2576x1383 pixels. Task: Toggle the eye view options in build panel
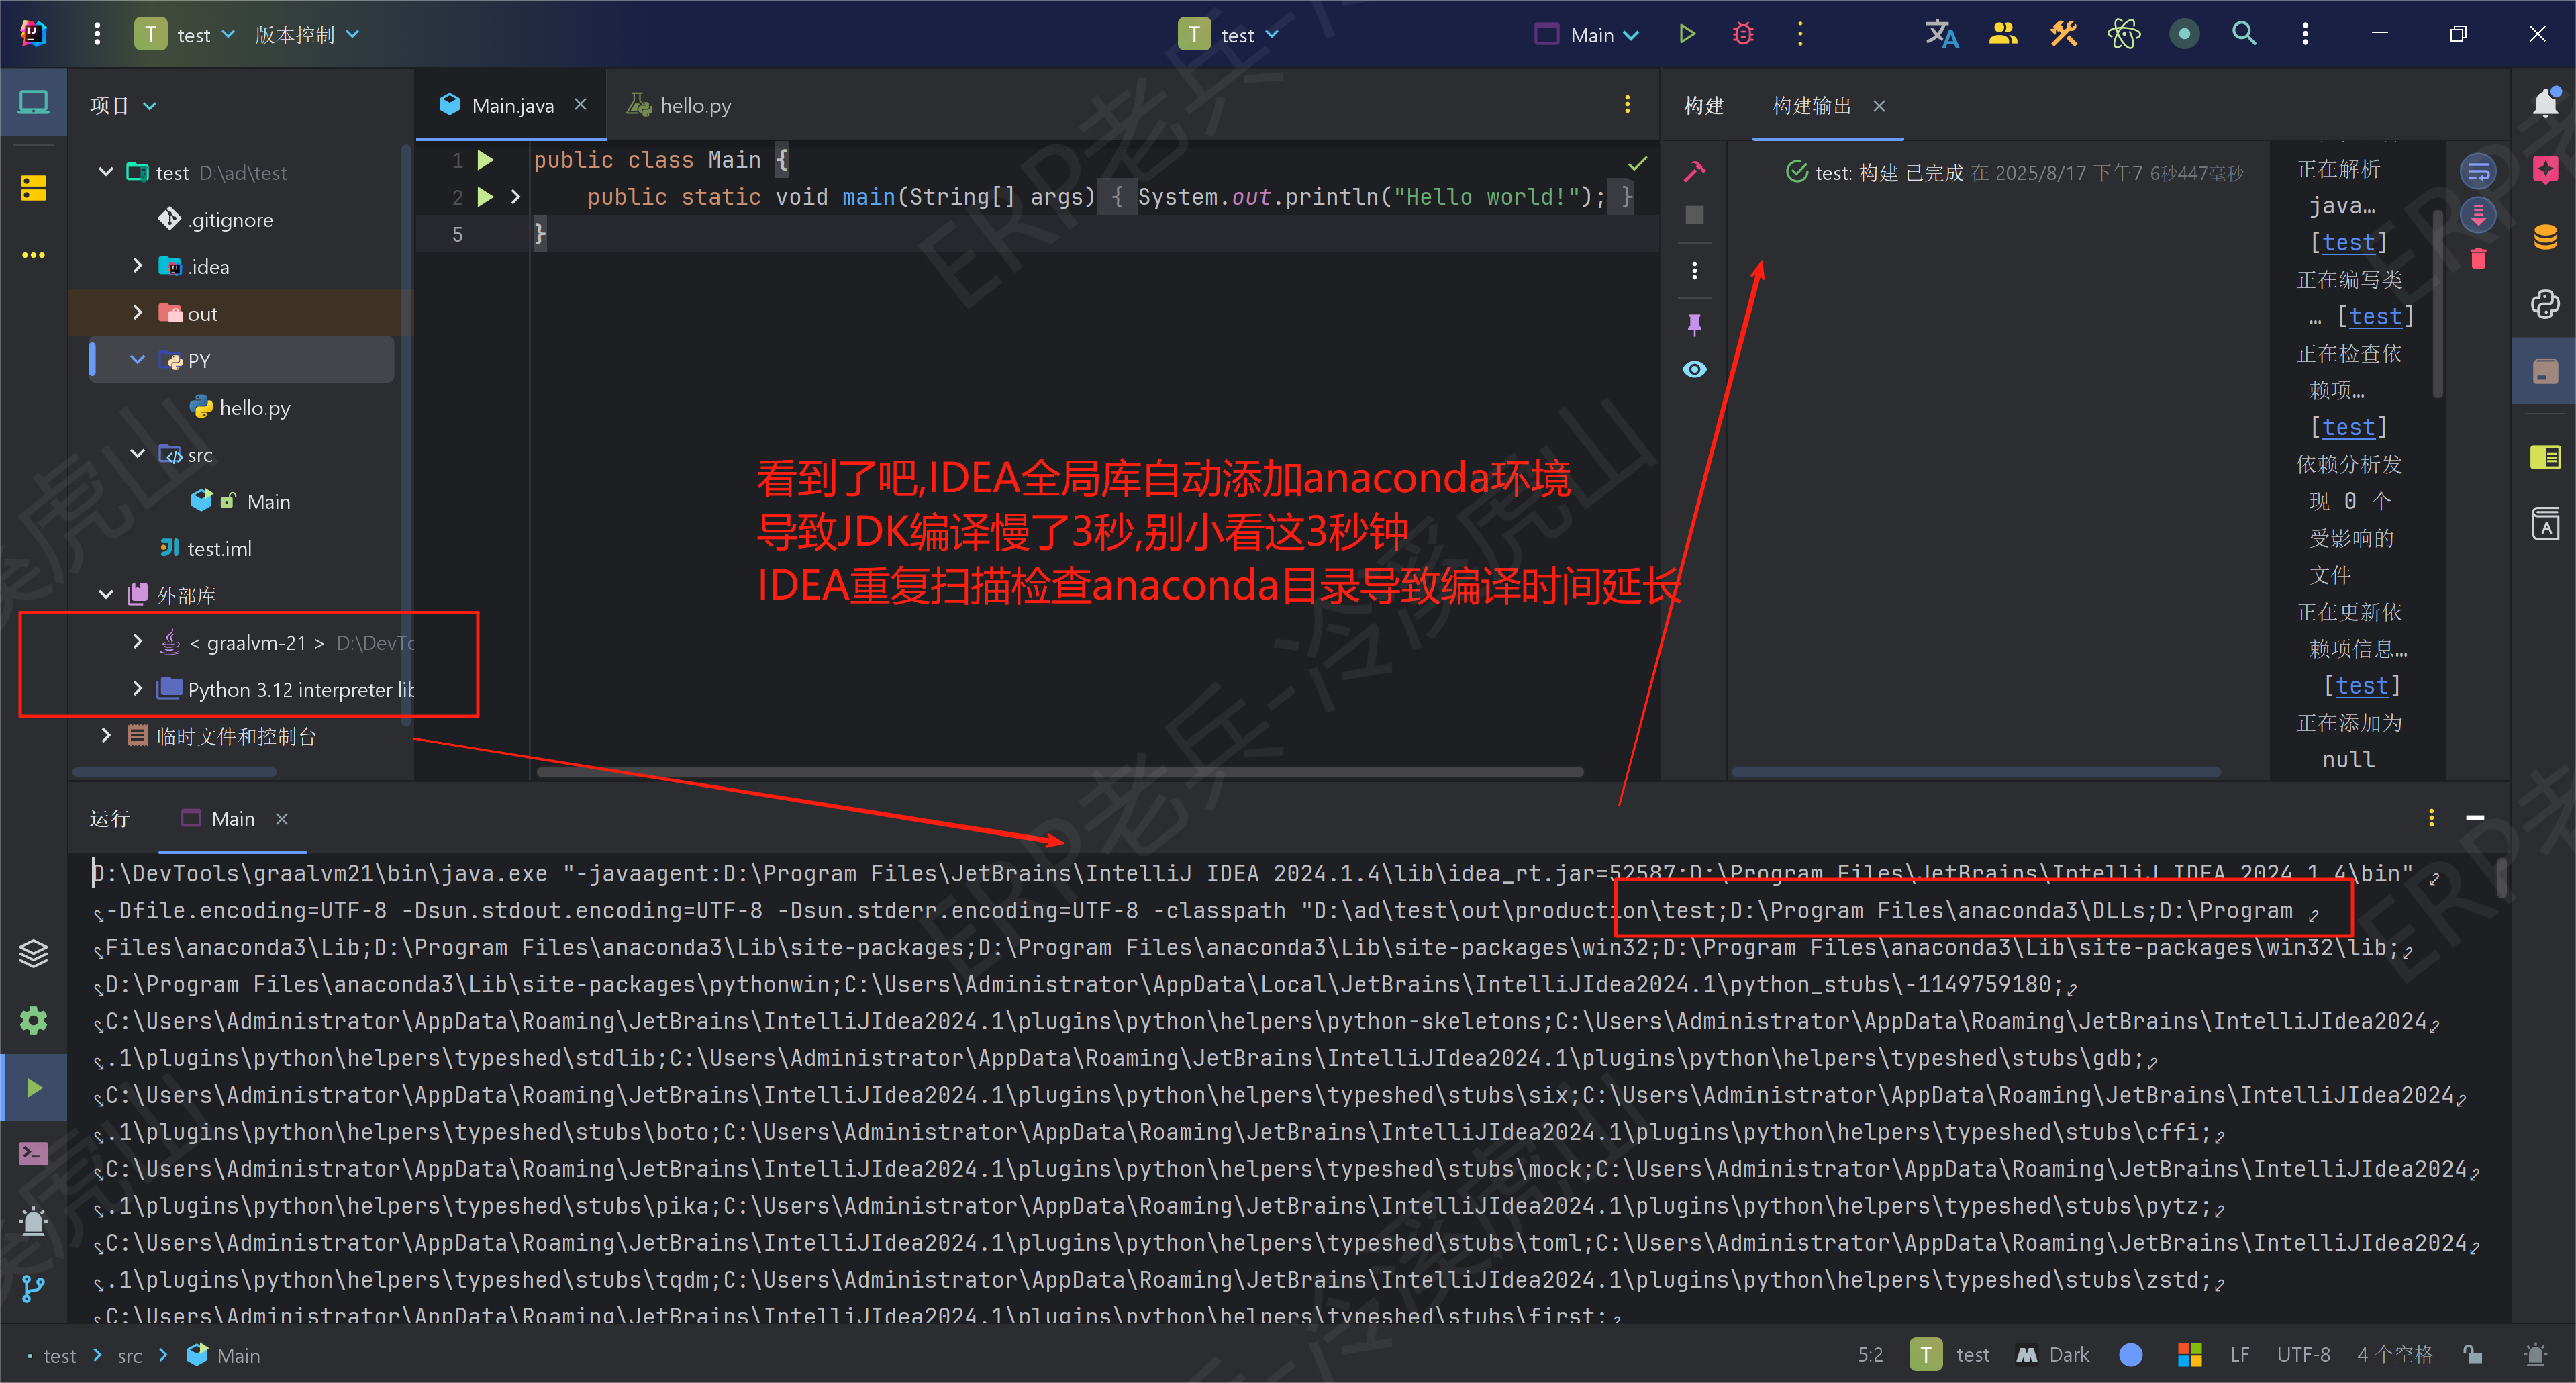1694,369
